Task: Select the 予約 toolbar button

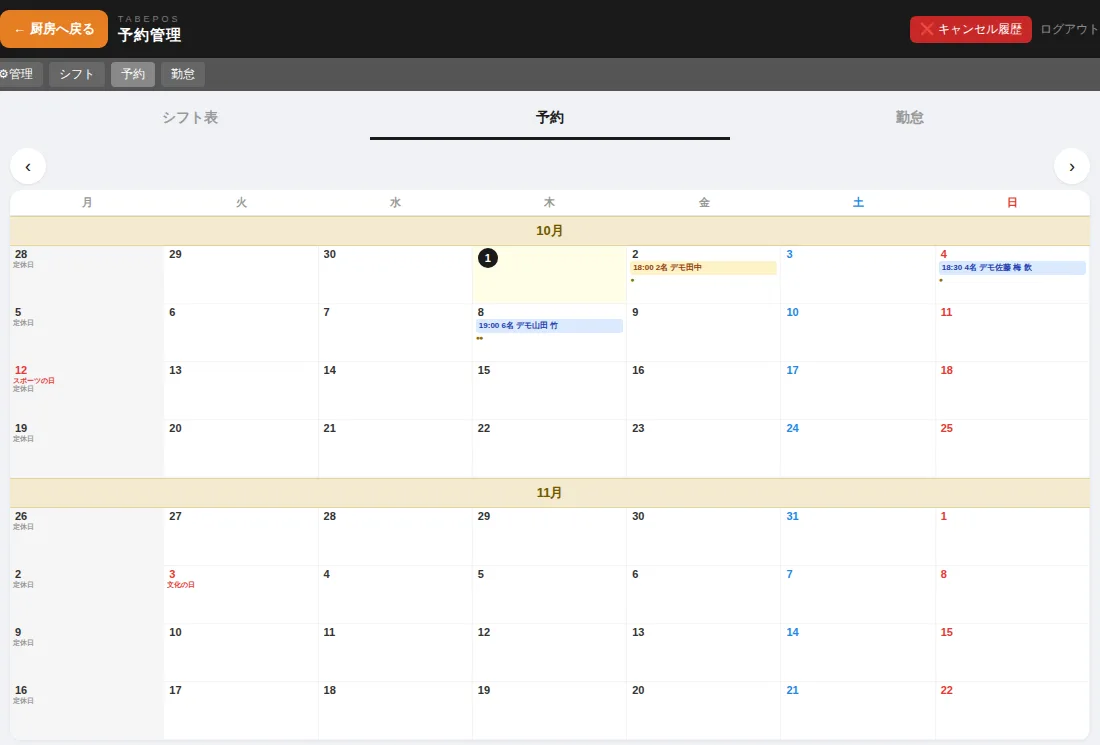Action: tap(133, 74)
